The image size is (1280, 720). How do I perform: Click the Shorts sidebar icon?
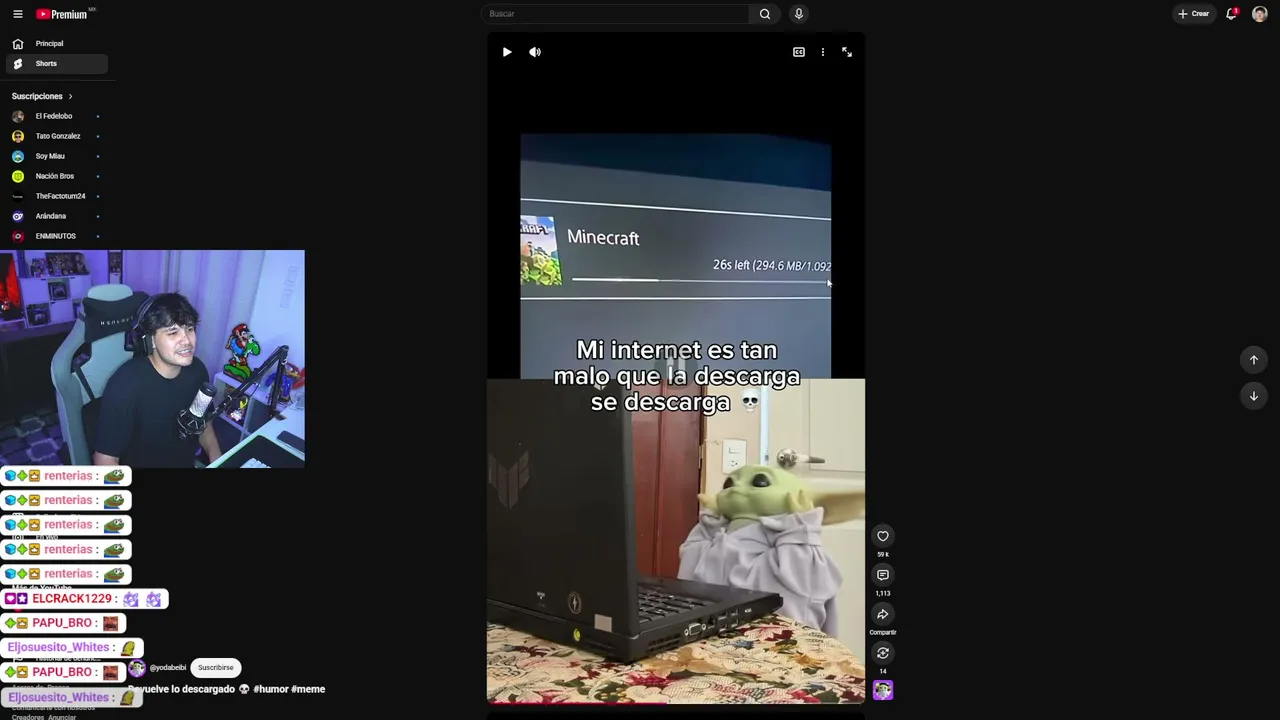coord(18,64)
